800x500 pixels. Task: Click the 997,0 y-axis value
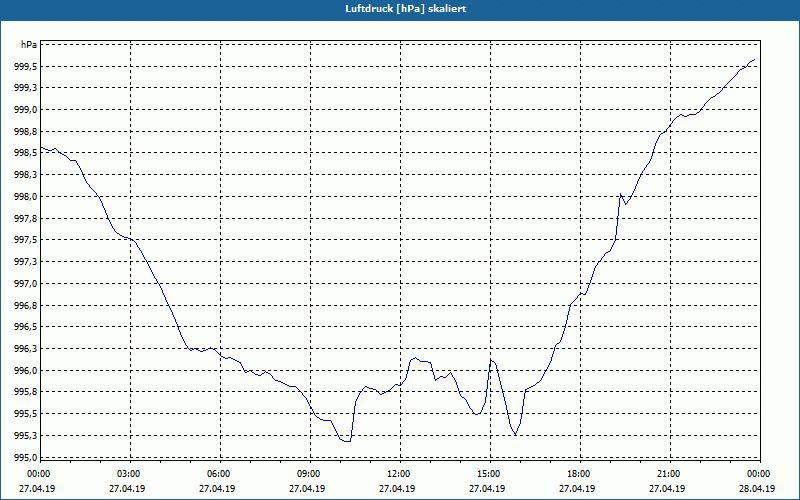coord(25,284)
